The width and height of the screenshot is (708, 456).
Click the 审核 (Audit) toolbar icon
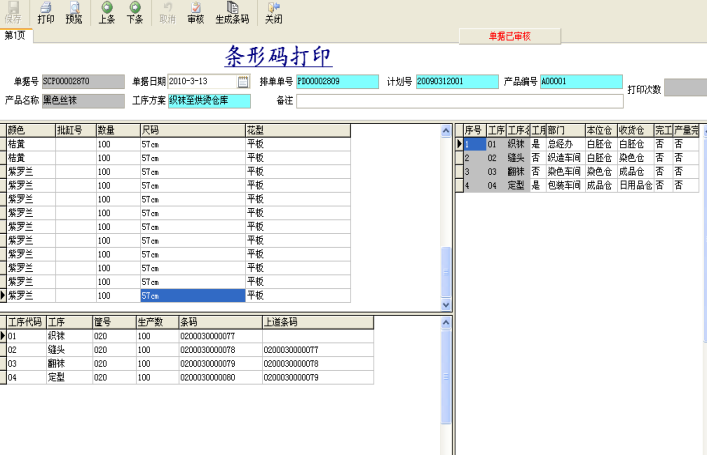click(x=195, y=13)
